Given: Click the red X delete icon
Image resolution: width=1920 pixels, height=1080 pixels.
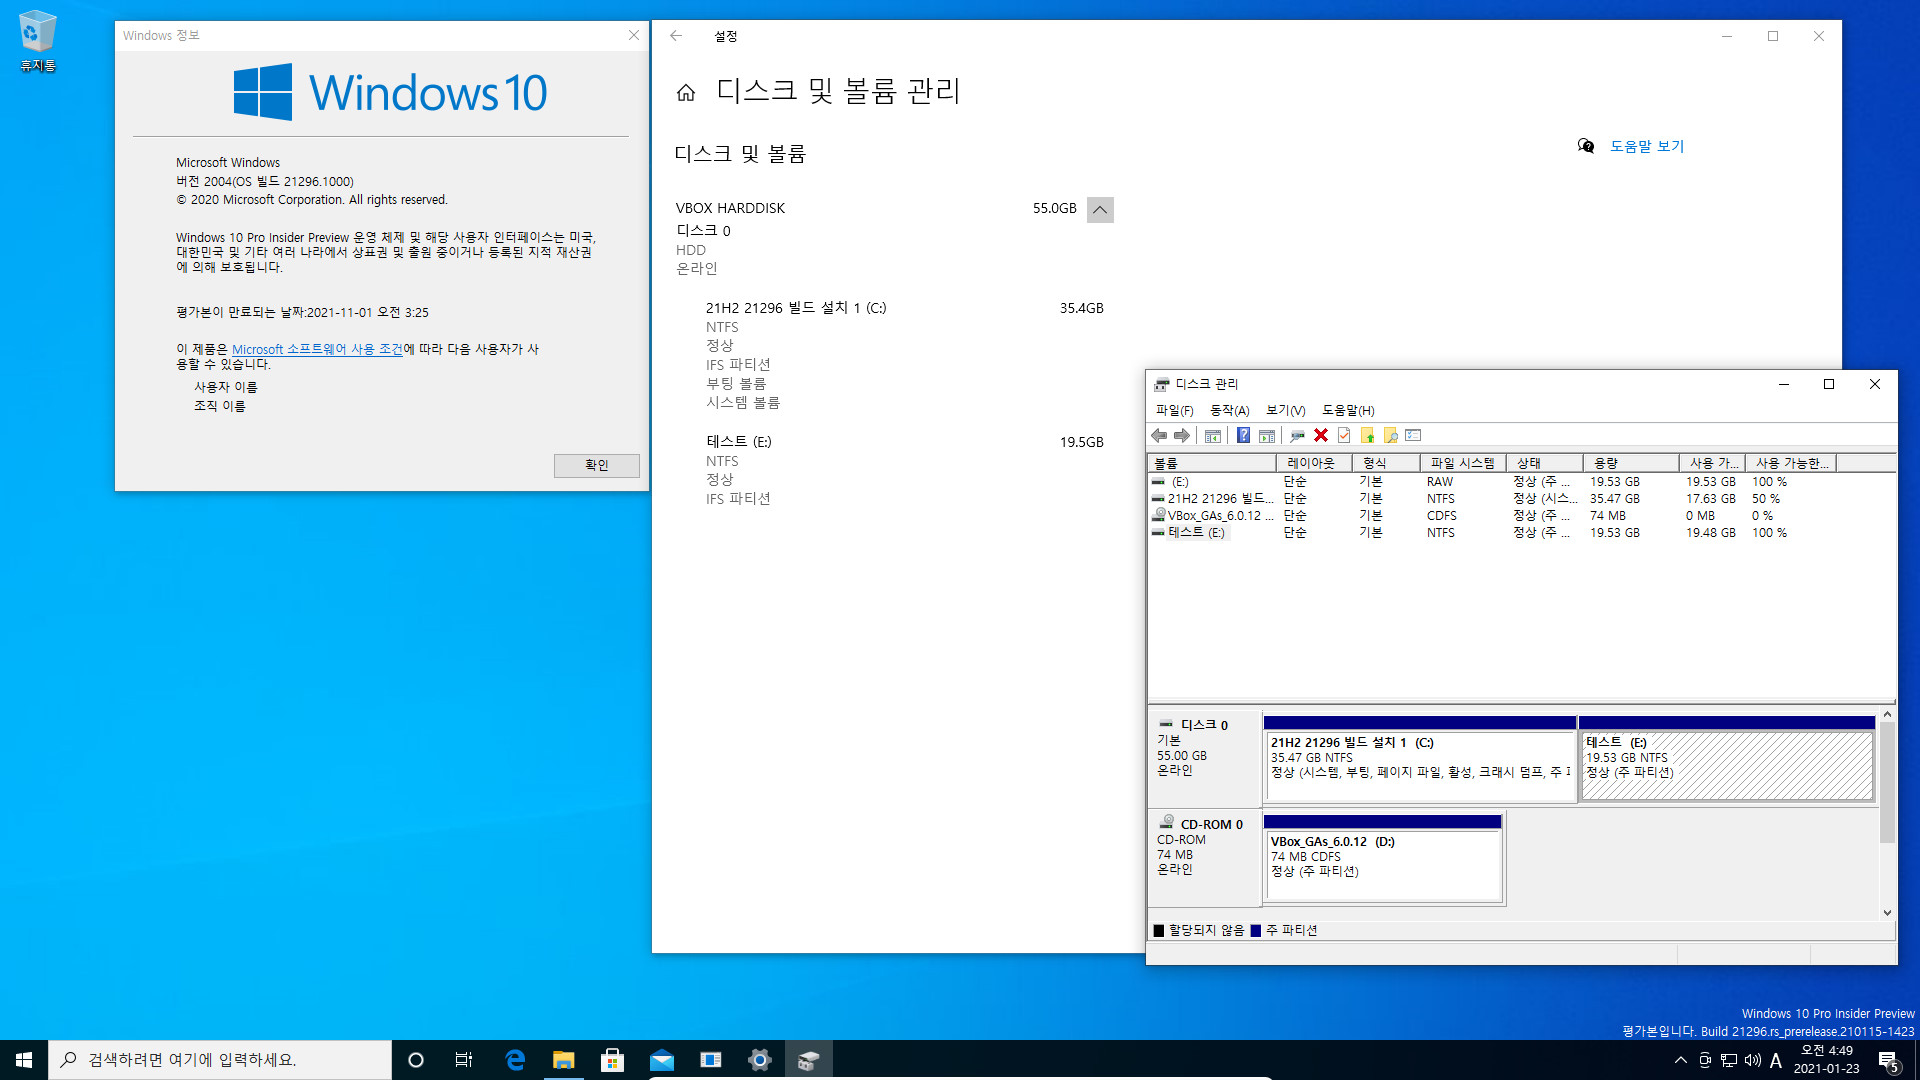Looking at the screenshot, I should 1321,436.
